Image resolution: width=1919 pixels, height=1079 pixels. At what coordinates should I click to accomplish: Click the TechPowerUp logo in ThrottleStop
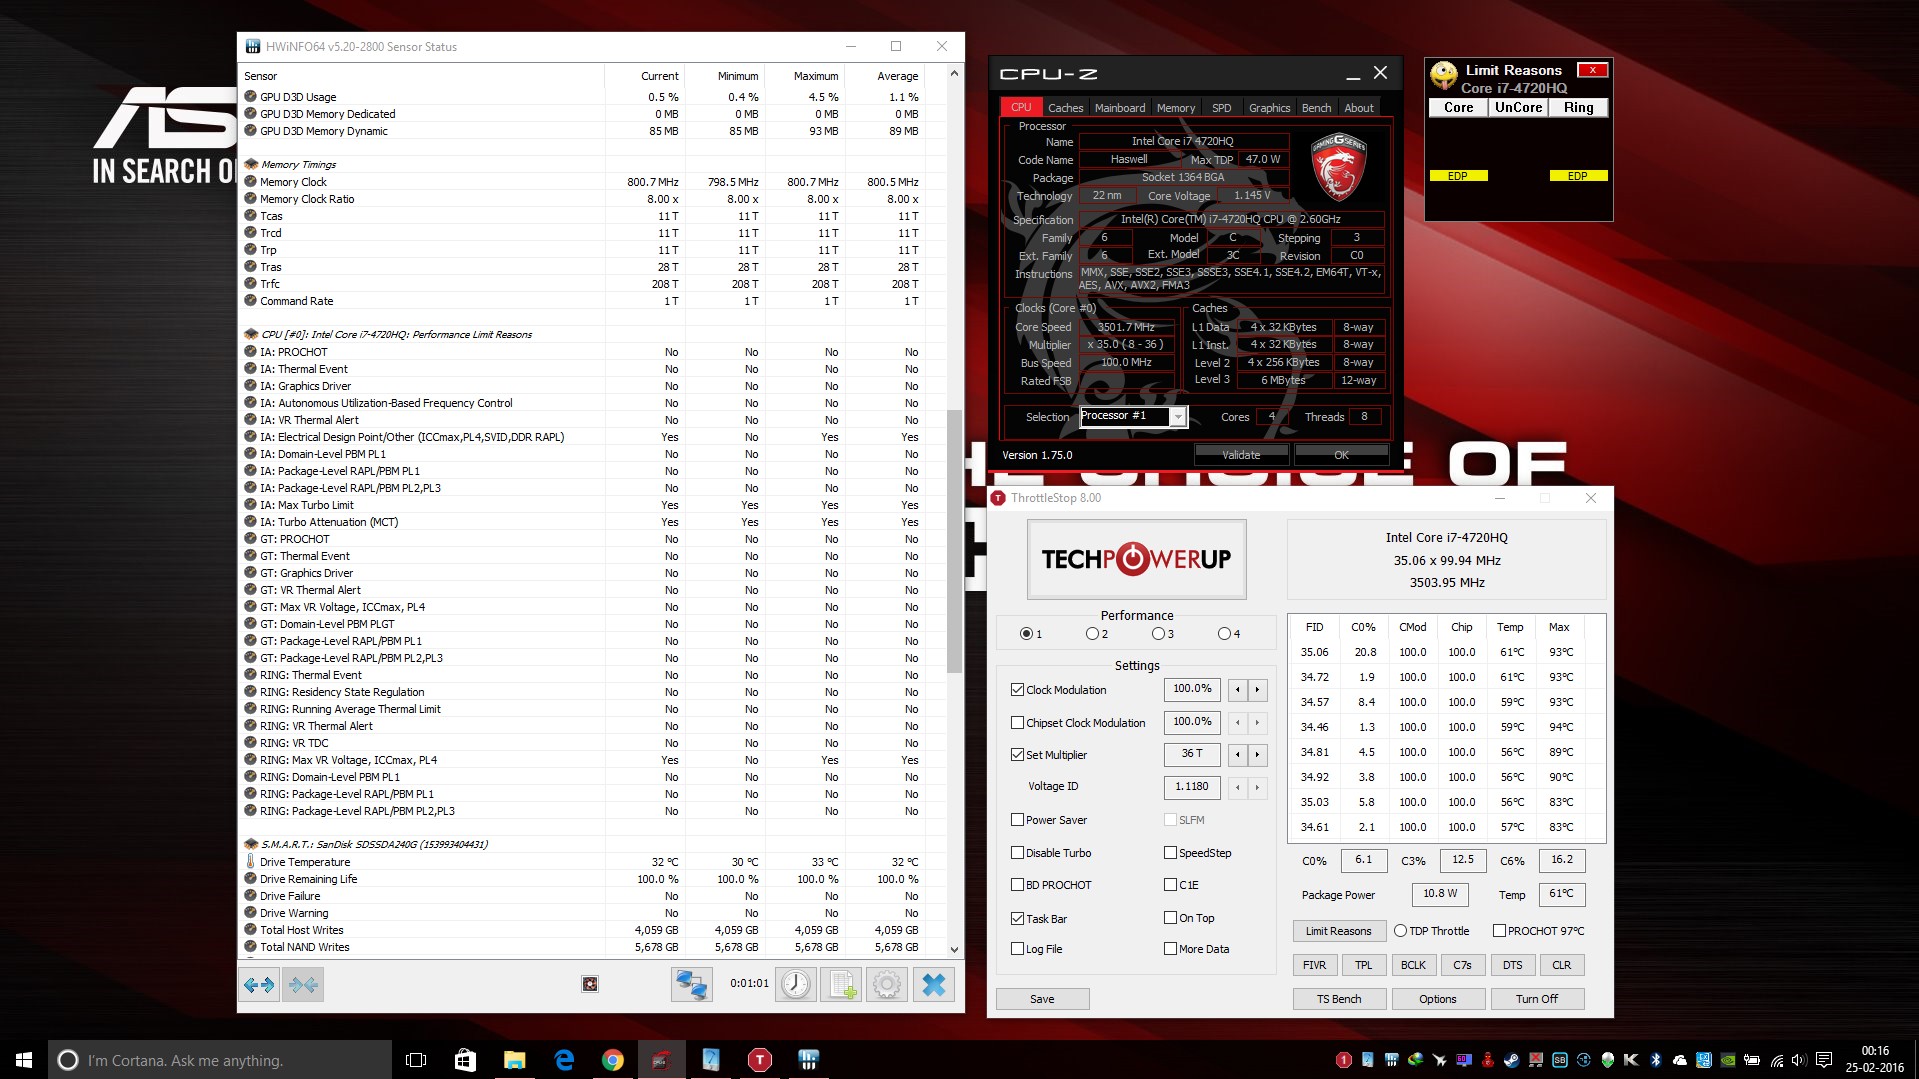click(x=1136, y=559)
